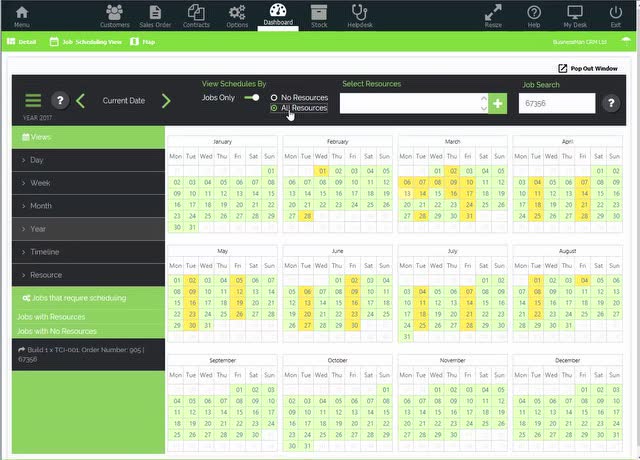
Task: Open the Menu home icon
Action: click(x=22, y=16)
